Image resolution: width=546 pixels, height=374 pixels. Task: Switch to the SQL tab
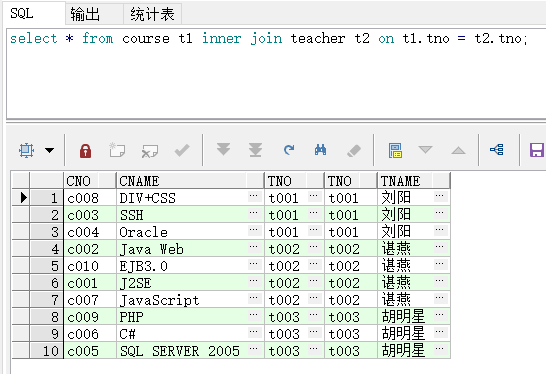(x=34, y=14)
